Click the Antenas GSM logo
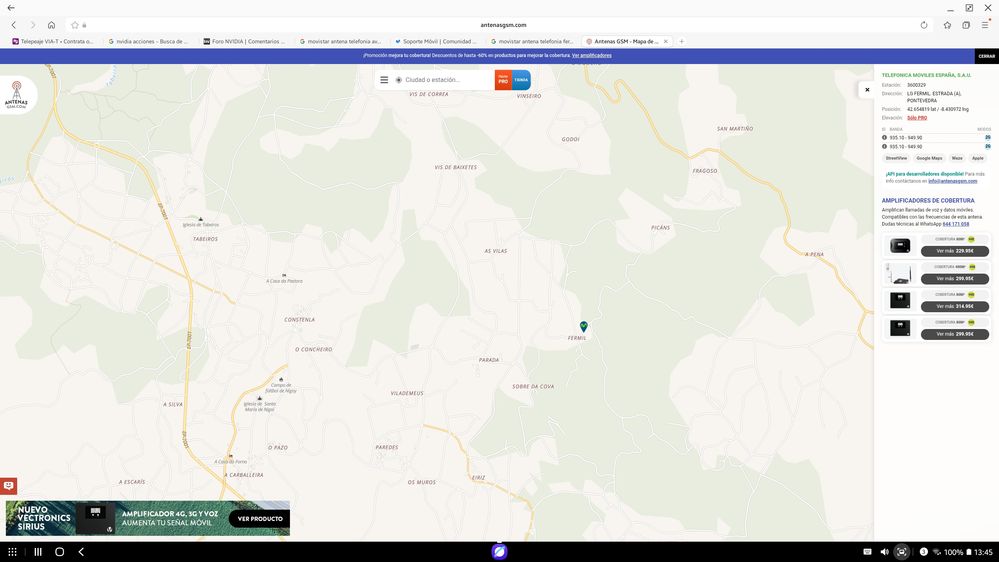 17,94
